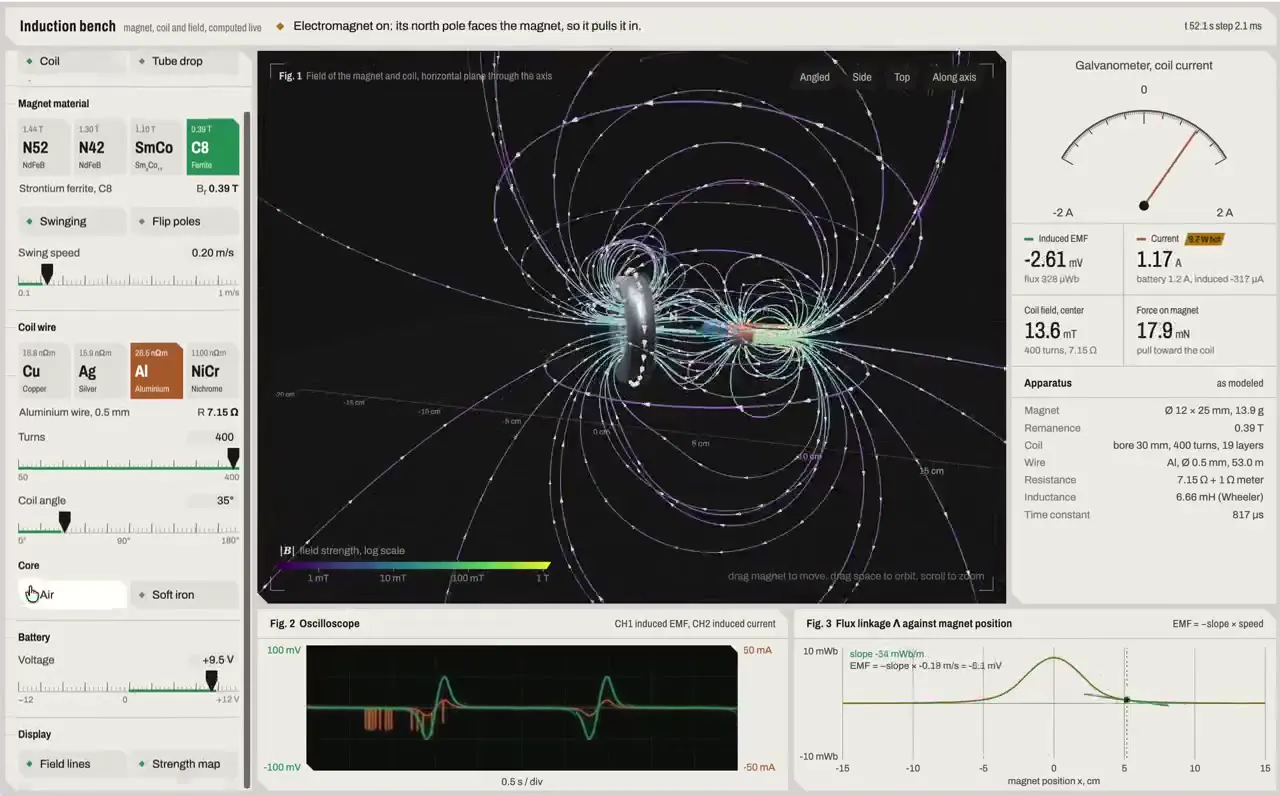Click the current reading 1.17 A

(x=1160, y=260)
